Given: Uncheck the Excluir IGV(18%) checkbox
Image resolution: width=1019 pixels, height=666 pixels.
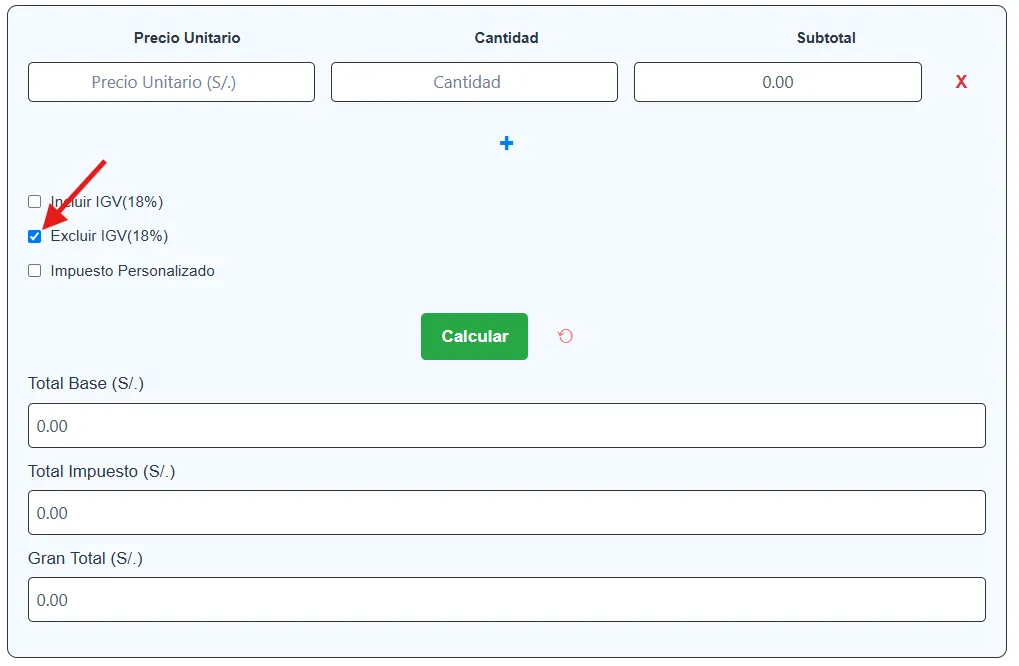Looking at the screenshot, I should coord(35,237).
